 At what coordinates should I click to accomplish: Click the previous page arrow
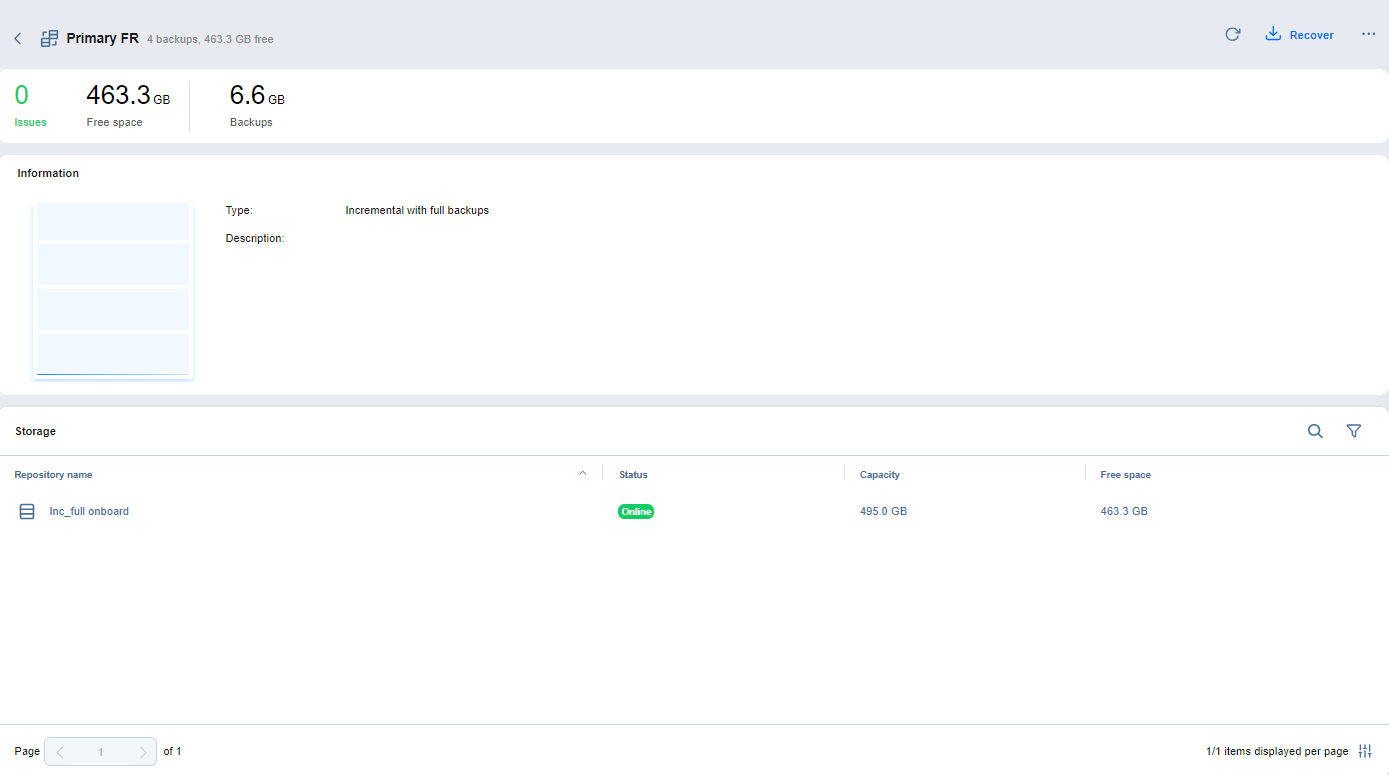(59, 751)
